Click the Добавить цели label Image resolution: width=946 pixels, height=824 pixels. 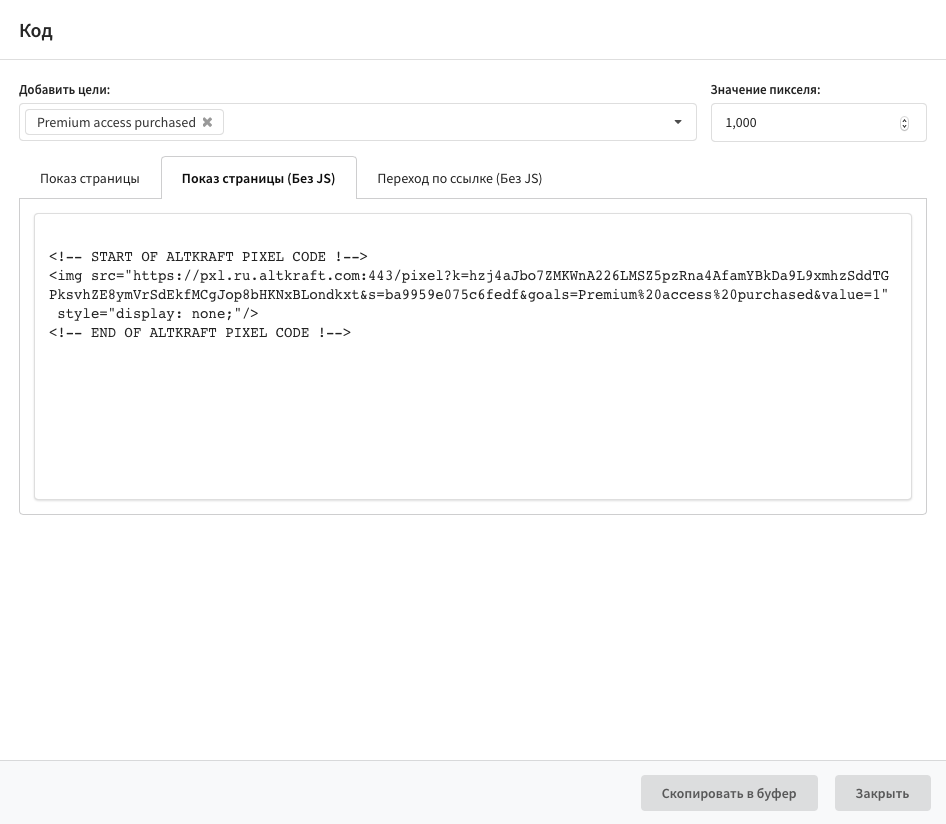click(65, 90)
